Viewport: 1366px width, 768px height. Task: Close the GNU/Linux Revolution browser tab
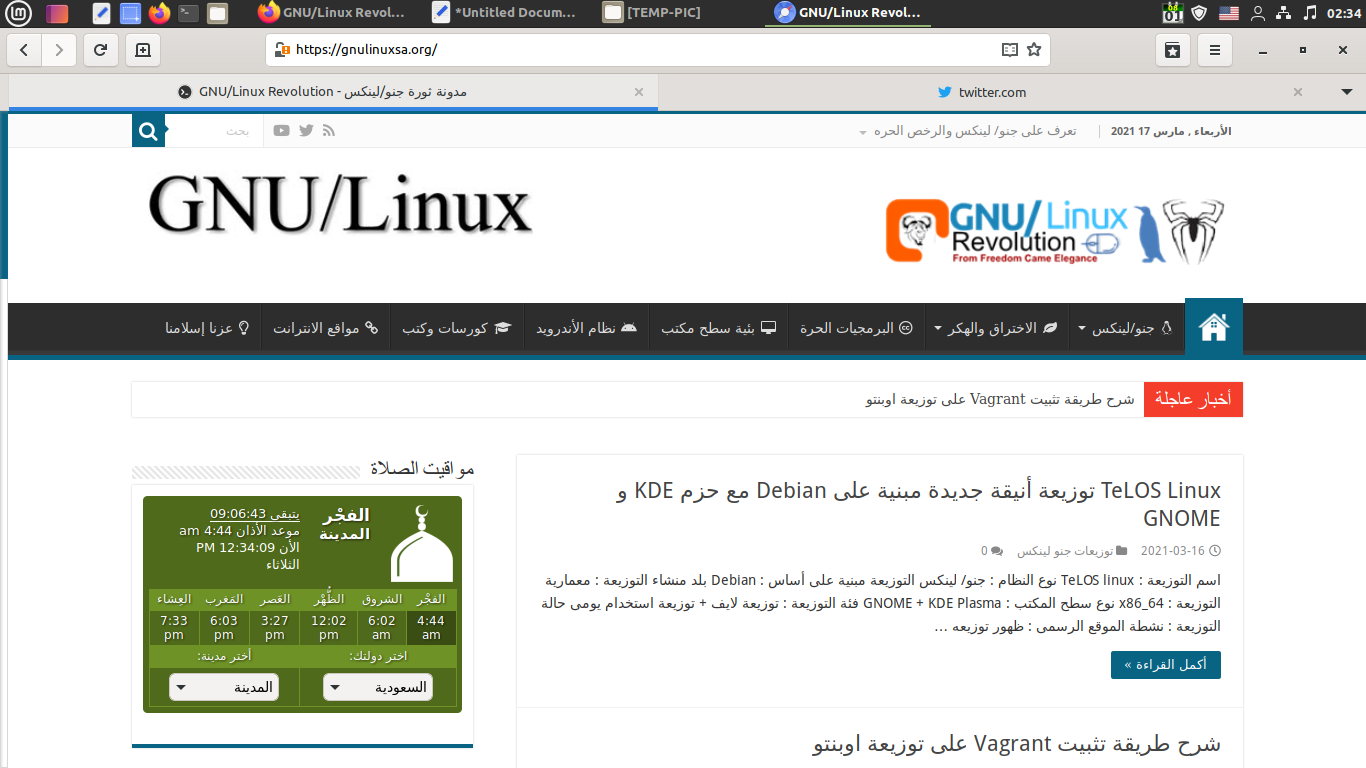point(639,92)
